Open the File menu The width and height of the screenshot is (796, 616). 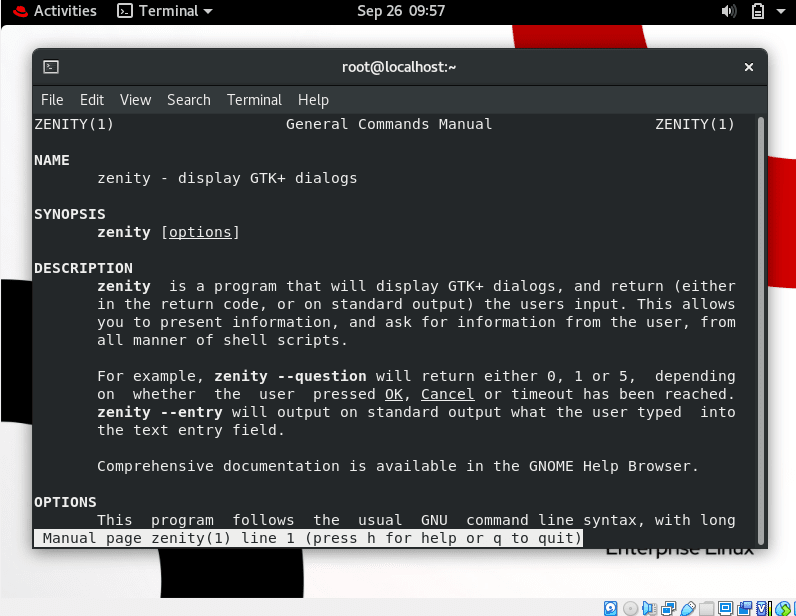click(x=52, y=100)
